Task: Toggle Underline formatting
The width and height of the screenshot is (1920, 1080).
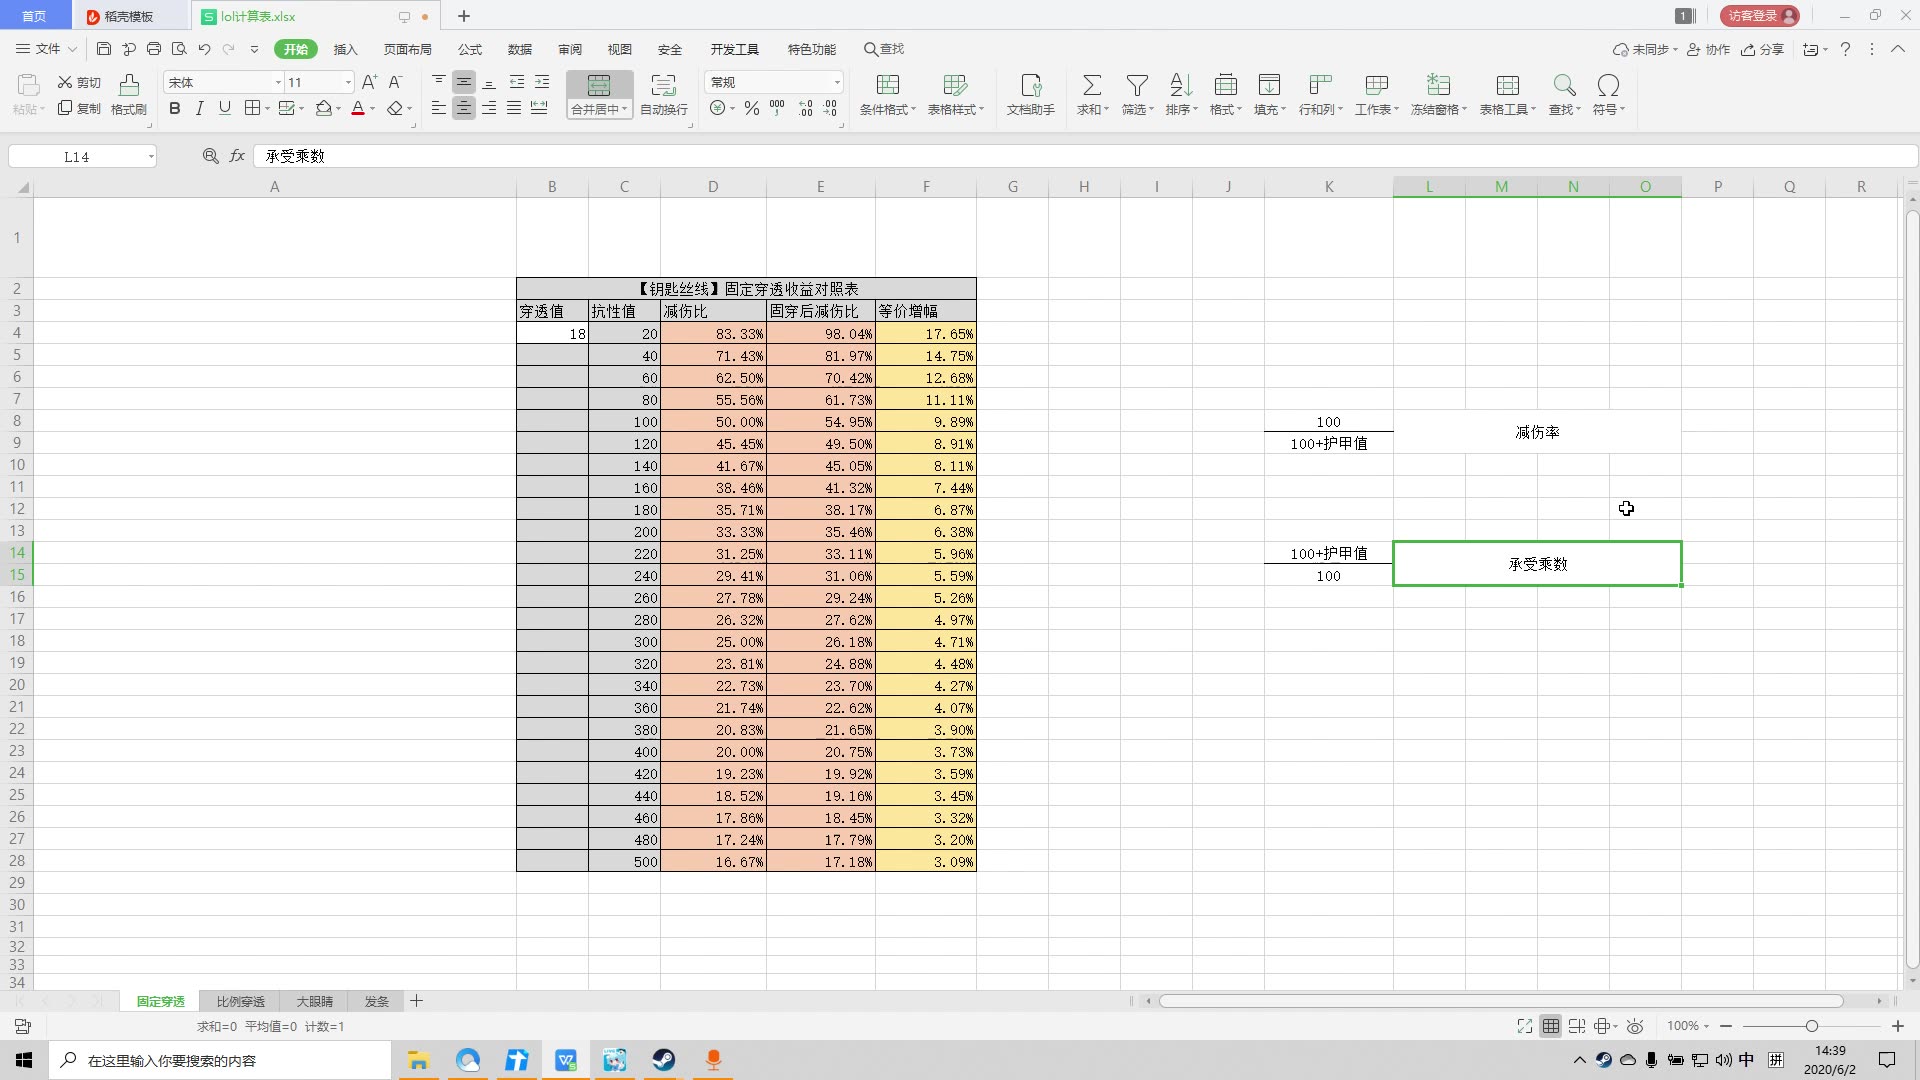Action: 224,108
